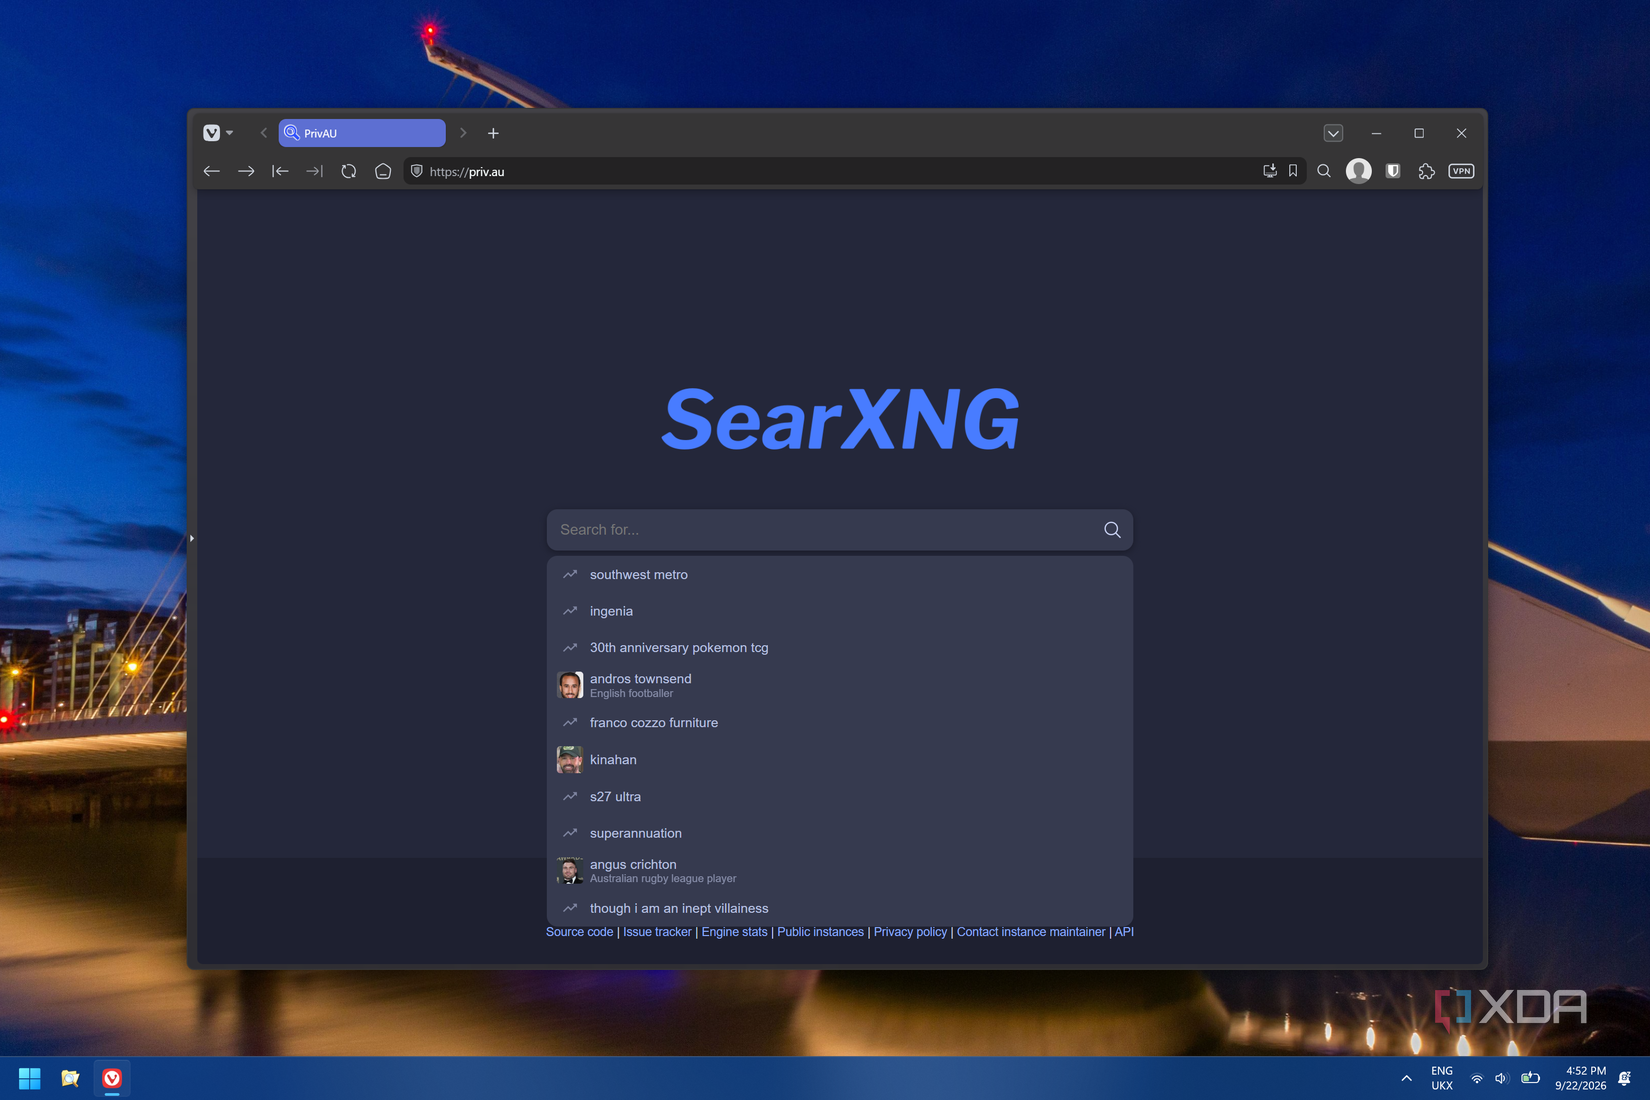Click the install web app icon

tap(1270, 172)
